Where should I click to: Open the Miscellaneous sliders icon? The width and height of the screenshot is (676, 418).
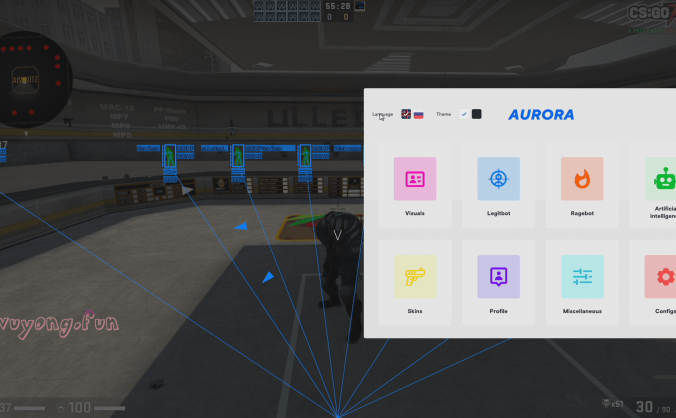click(582, 277)
